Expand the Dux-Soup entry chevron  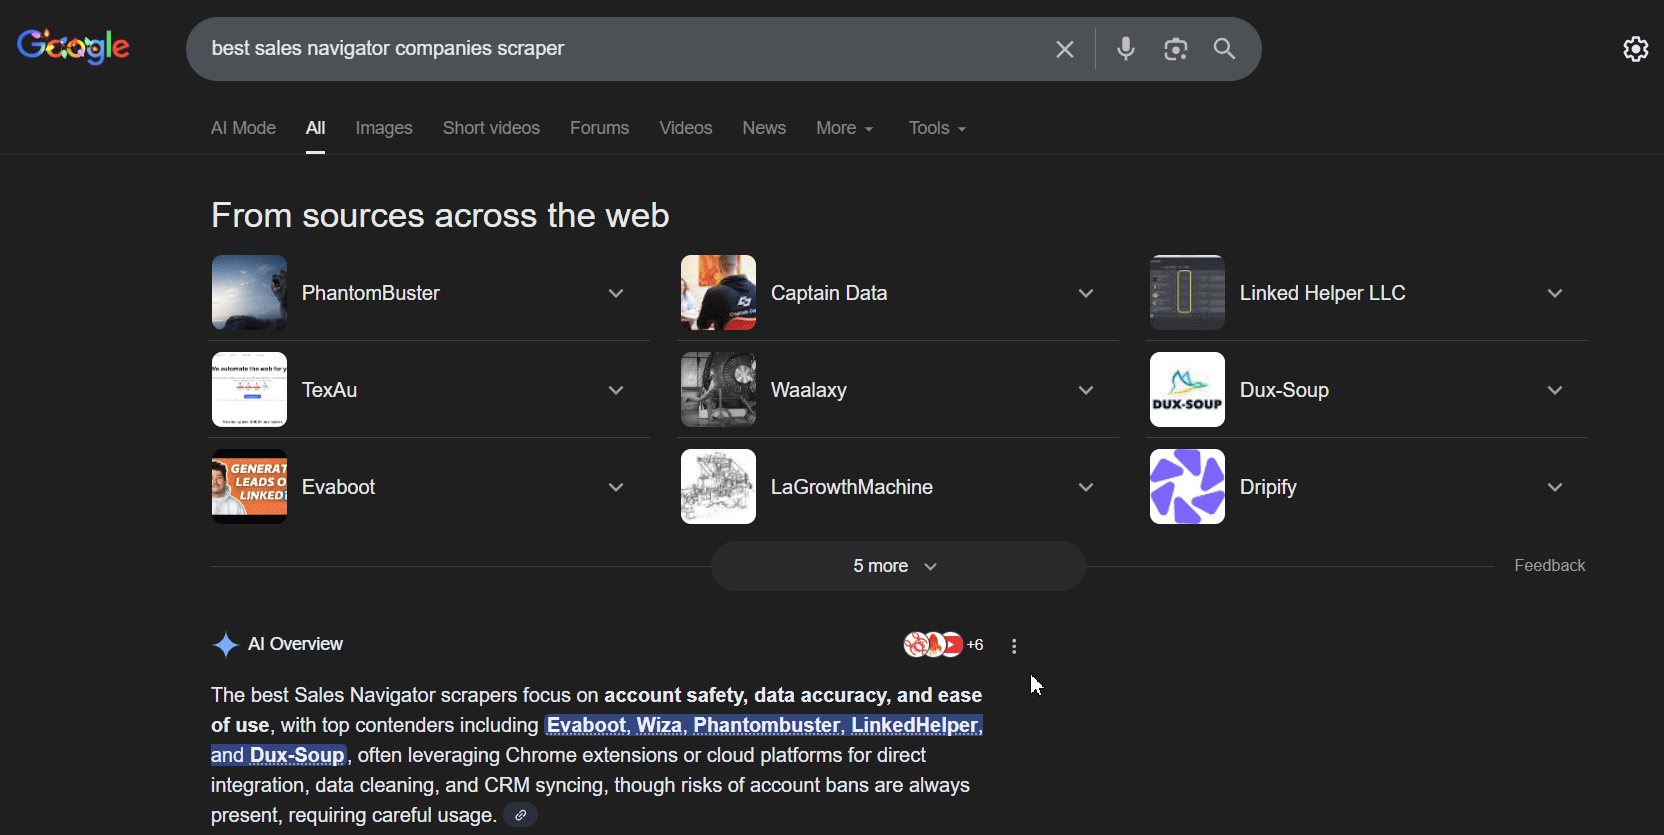[1555, 390]
